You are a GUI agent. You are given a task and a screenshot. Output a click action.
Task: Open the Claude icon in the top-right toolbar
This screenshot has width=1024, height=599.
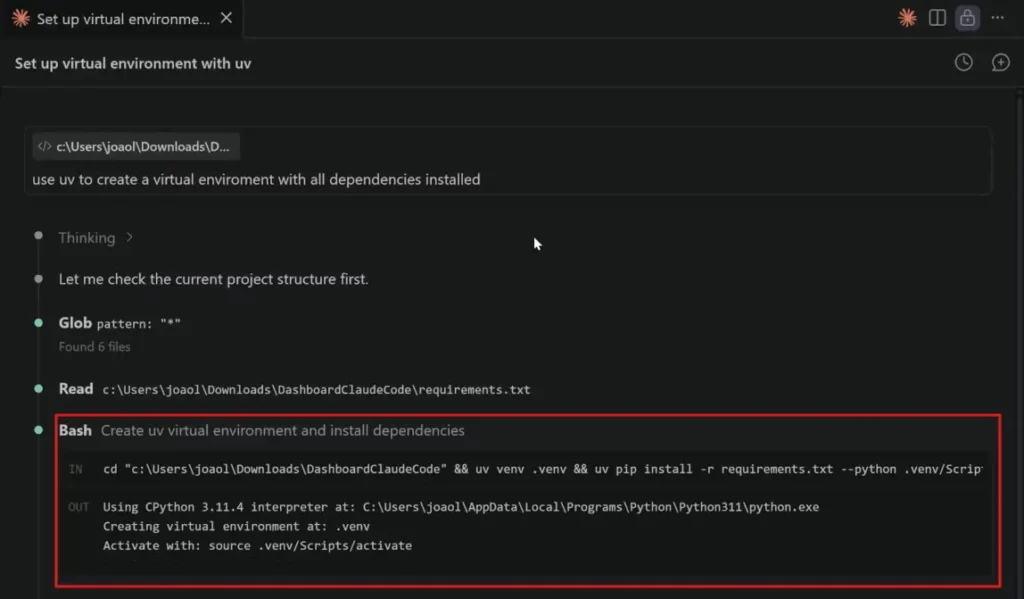click(907, 18)
